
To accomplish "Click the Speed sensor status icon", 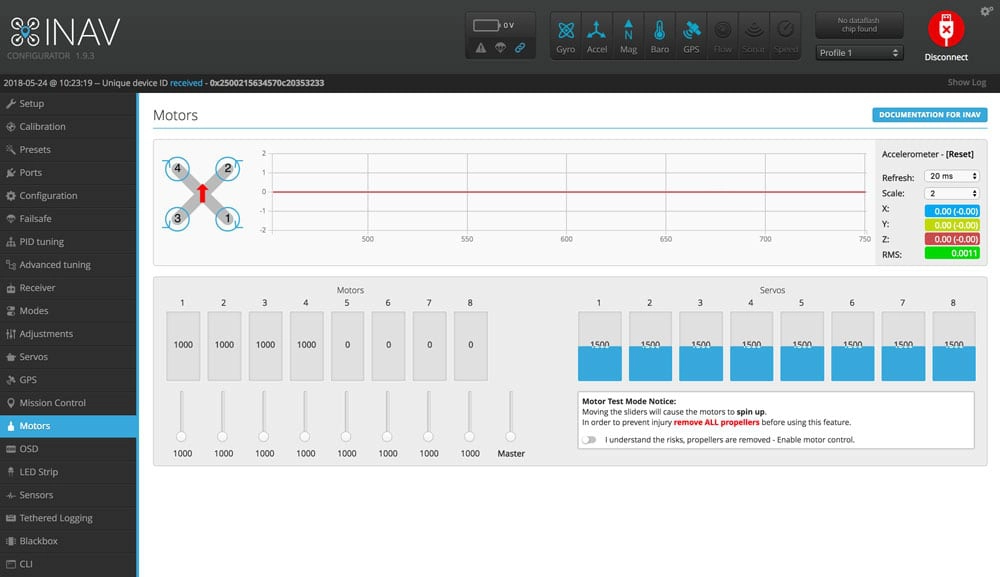I will pos(785,36).
